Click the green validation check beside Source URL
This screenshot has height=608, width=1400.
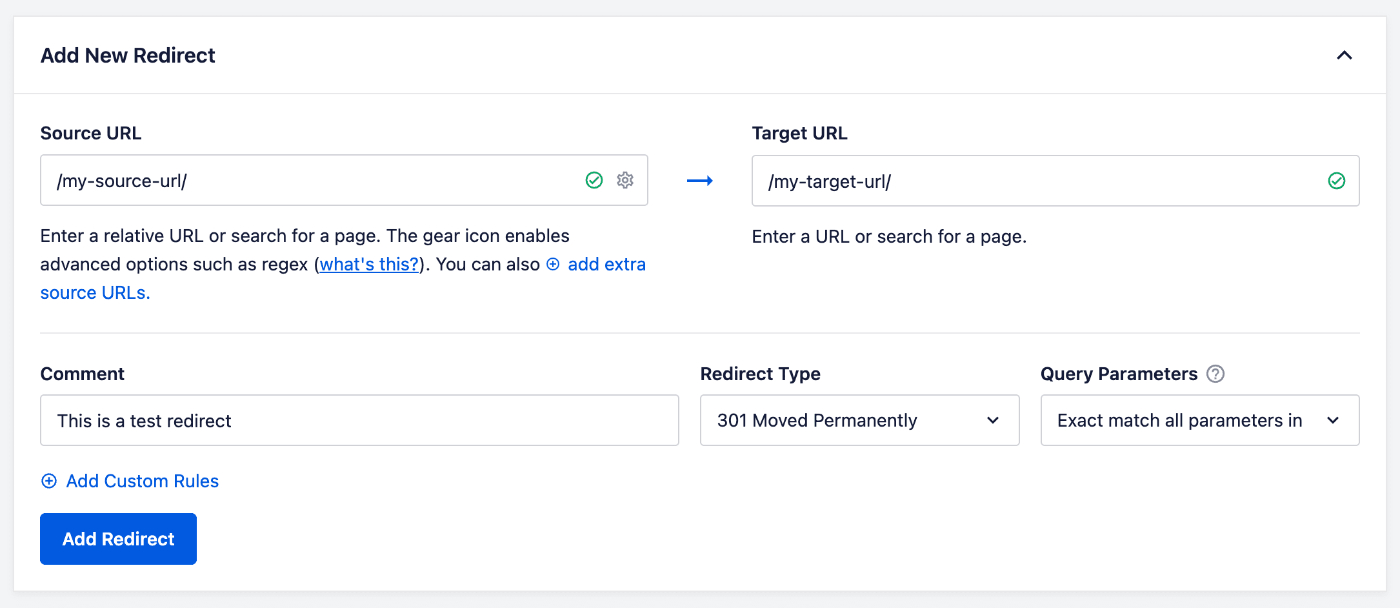tap(594, 180)
